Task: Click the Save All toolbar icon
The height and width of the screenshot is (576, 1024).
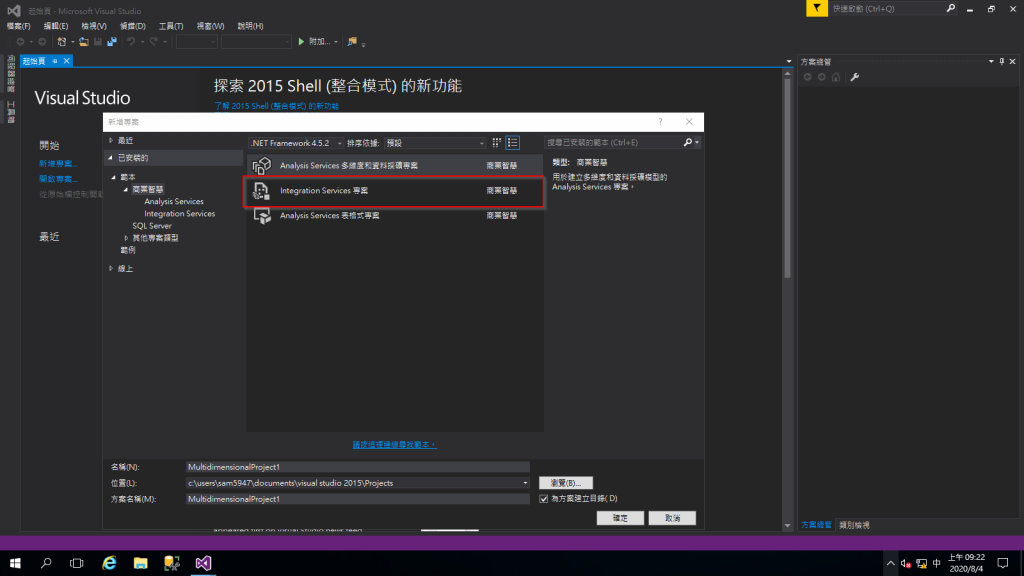Action: pyautogui.click(x=112, y=42)
